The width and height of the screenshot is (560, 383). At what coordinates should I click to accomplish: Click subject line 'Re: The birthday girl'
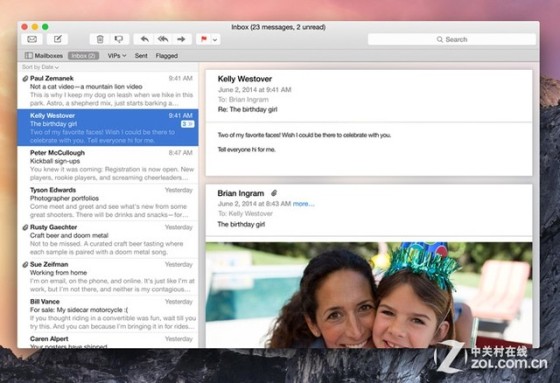coord(248,109)
